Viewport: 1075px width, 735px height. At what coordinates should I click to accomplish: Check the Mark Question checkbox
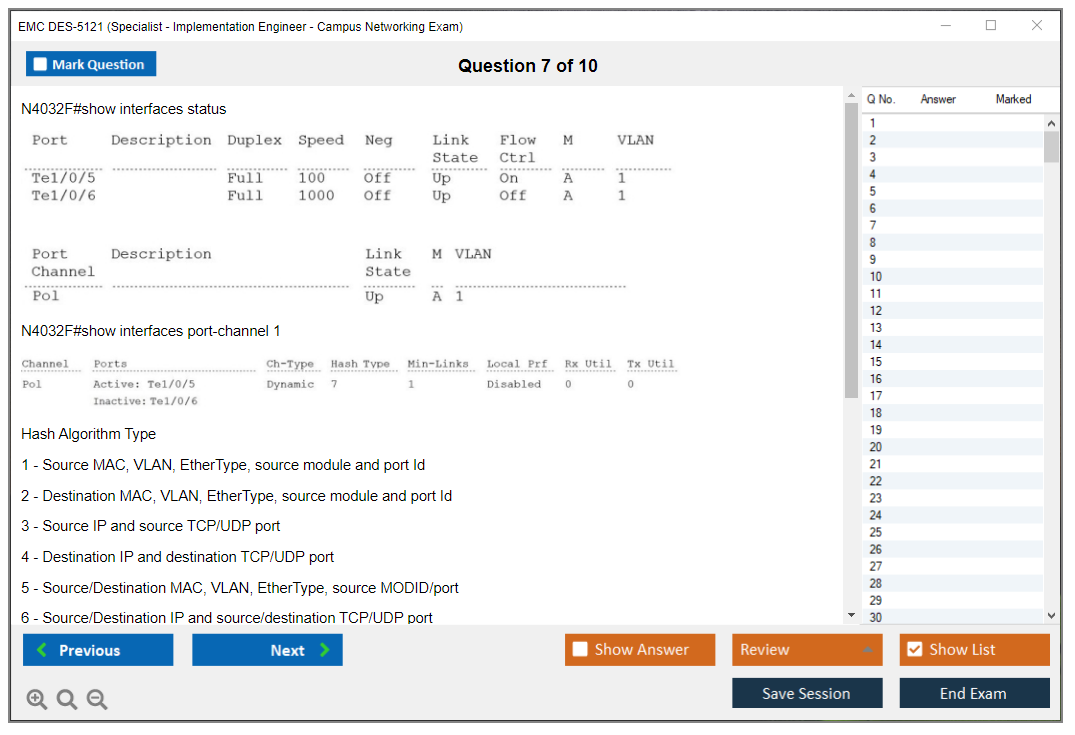tap(41, 65)
